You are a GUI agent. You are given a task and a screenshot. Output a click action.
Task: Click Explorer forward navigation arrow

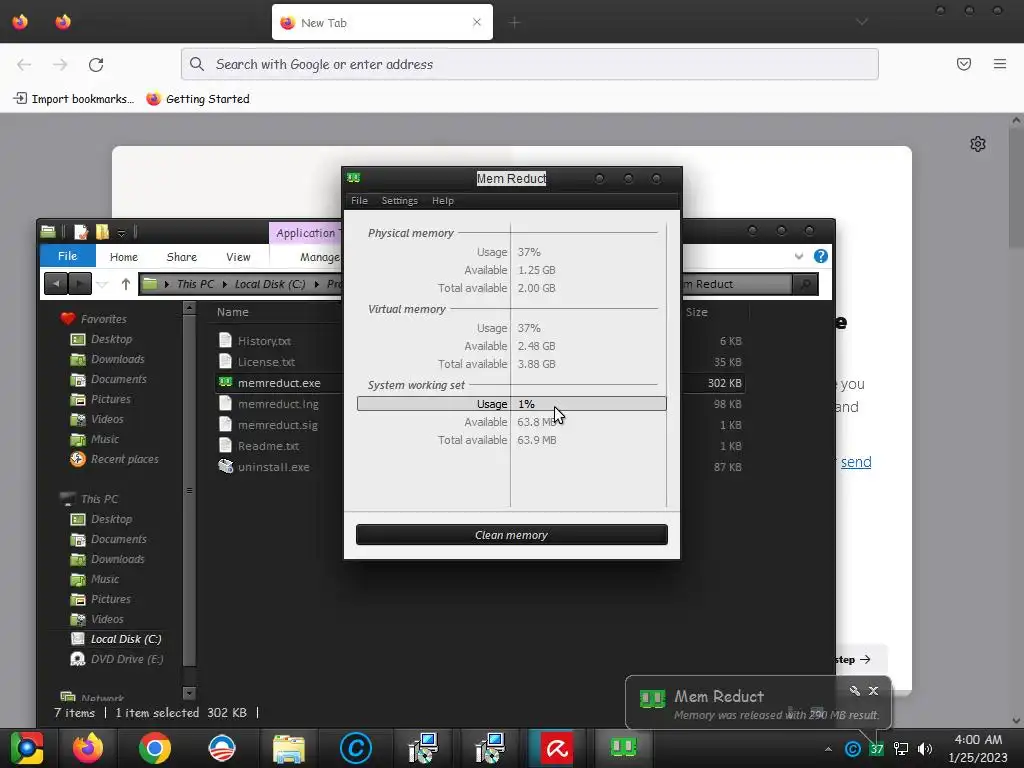click(x=80, y=284)
